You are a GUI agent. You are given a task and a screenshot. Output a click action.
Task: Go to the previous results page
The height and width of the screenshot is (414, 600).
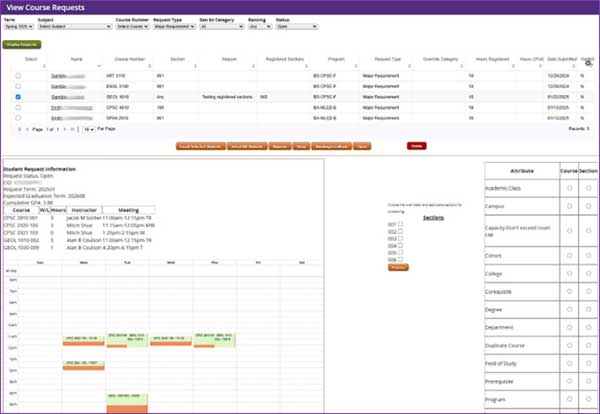27,129
